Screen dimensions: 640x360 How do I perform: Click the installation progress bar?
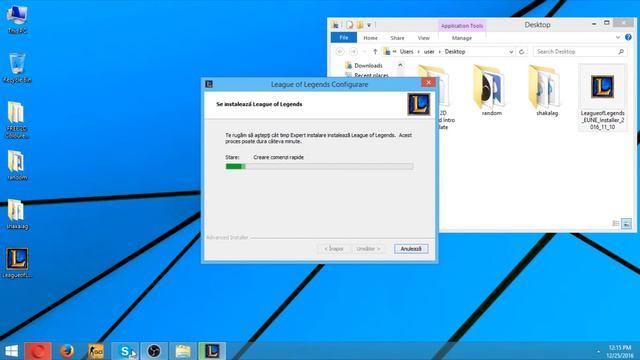(320, 166)
